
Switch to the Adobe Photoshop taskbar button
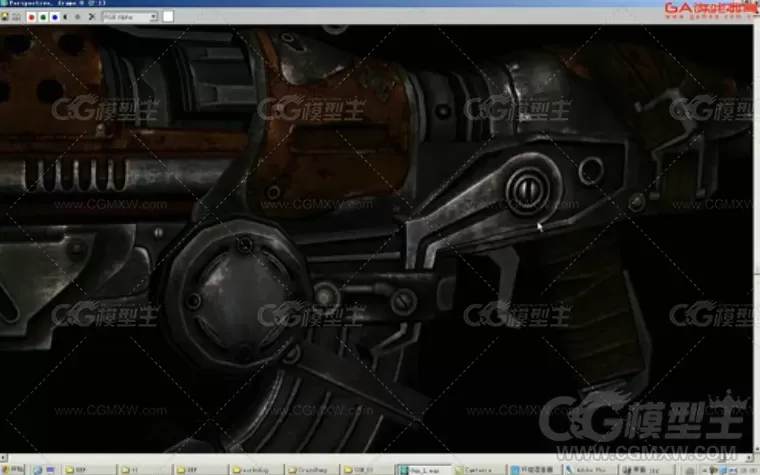coord(591,470)
